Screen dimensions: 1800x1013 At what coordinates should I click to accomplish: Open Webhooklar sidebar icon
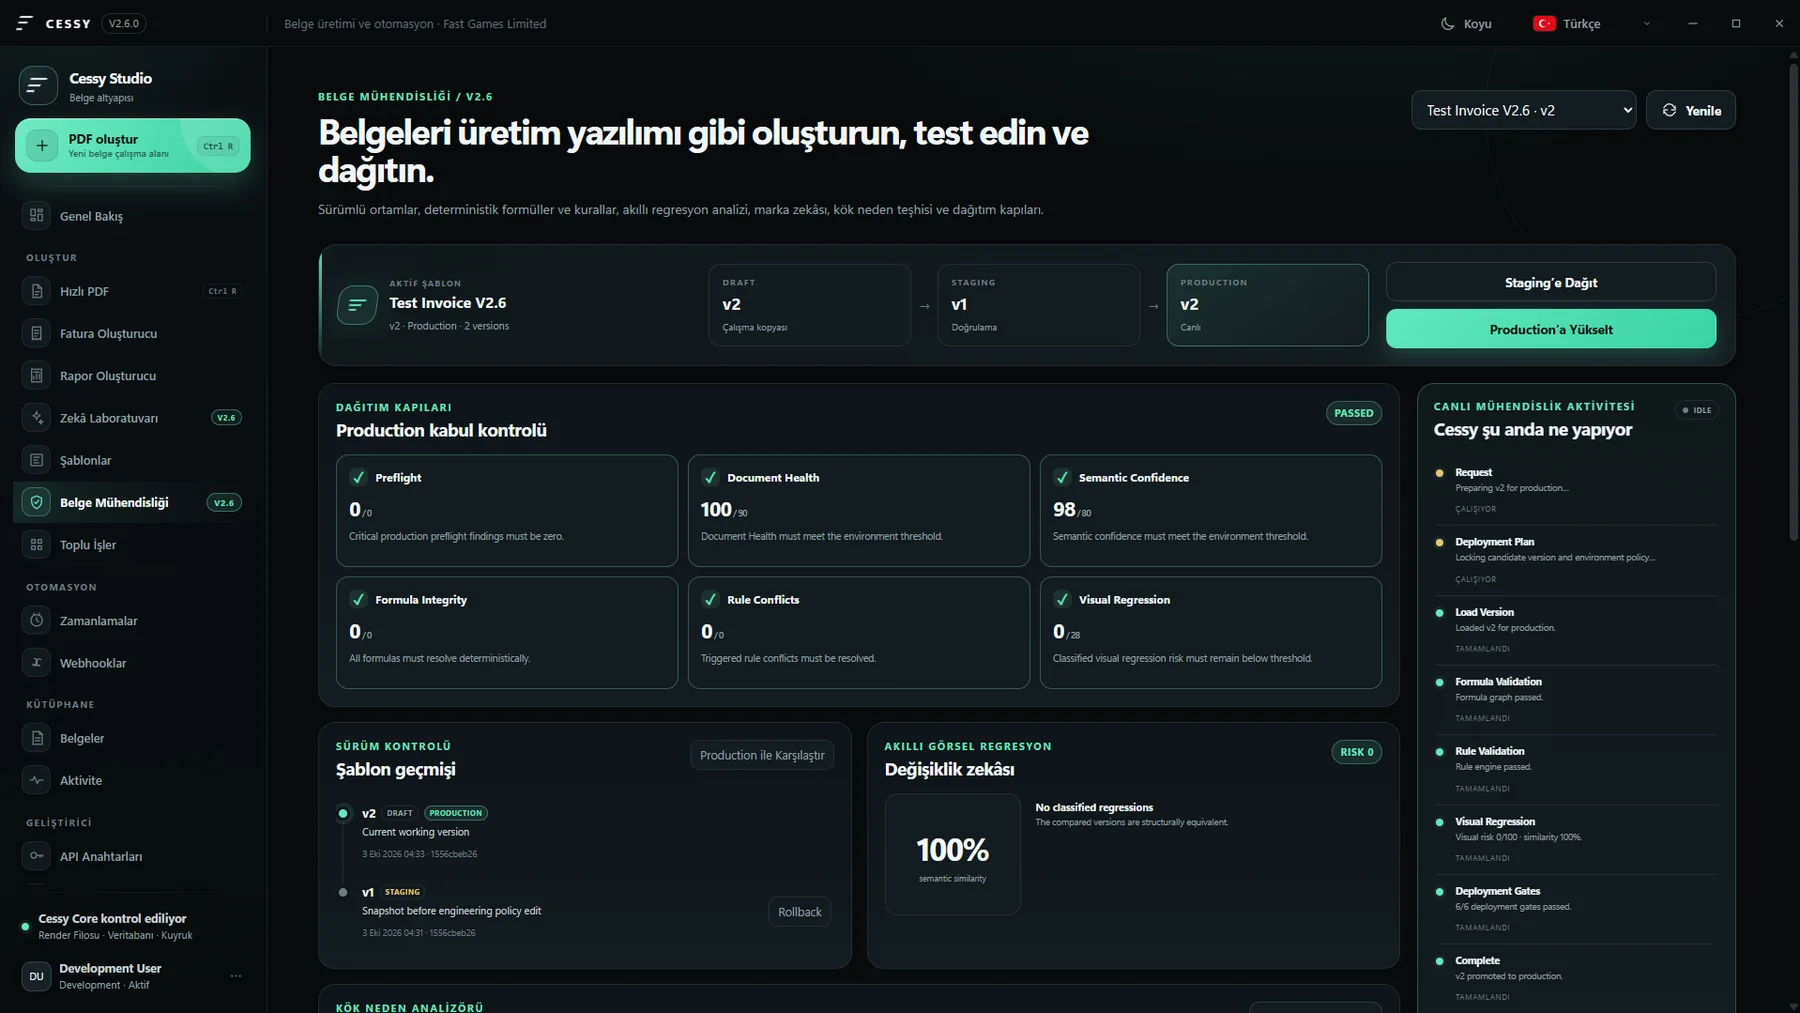[37, 663]
